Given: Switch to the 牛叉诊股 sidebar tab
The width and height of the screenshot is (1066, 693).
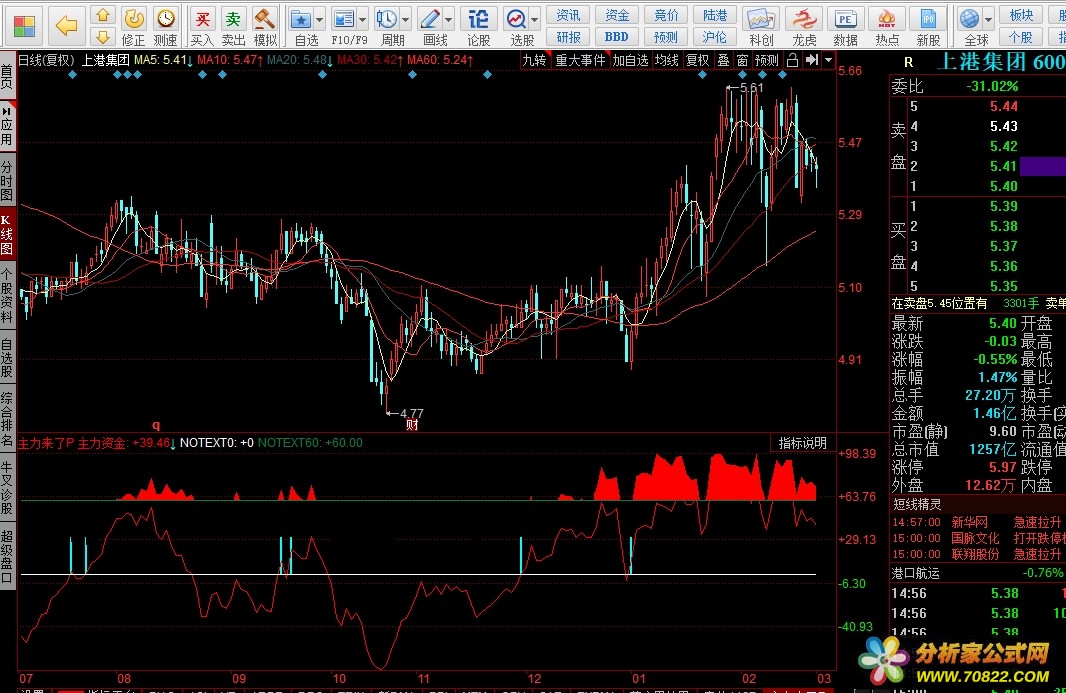Looking at the screenshot, I should click(7, 487).
